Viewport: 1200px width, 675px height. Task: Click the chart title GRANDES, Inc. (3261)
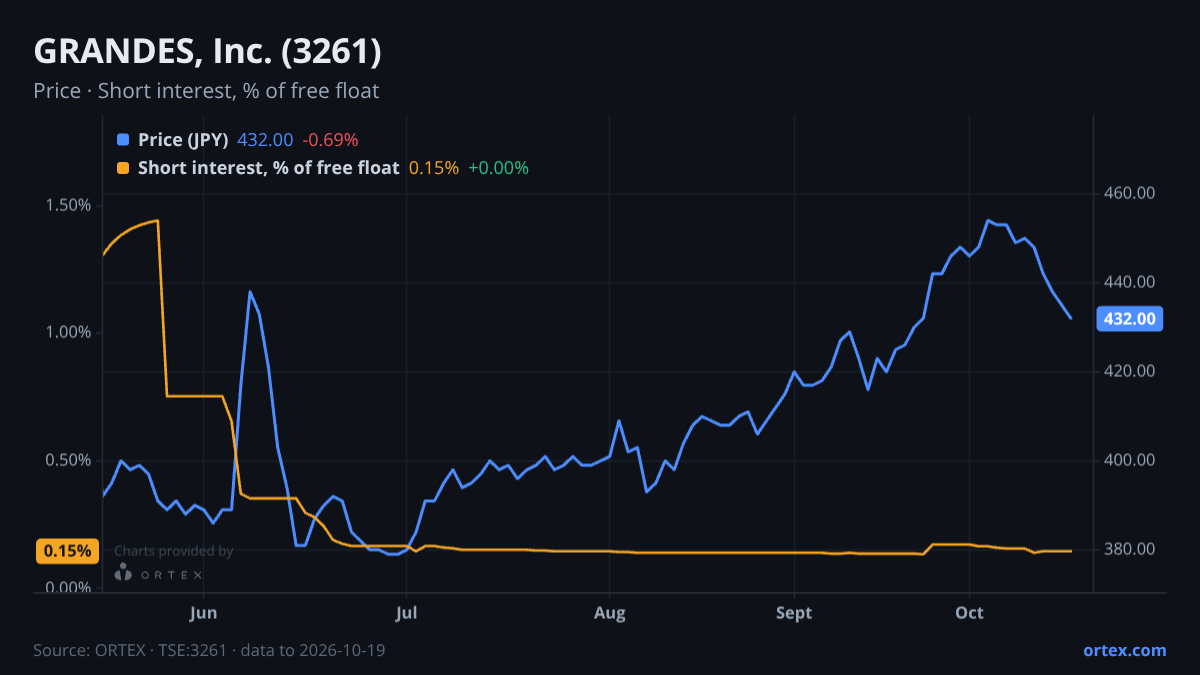(207, 51)
